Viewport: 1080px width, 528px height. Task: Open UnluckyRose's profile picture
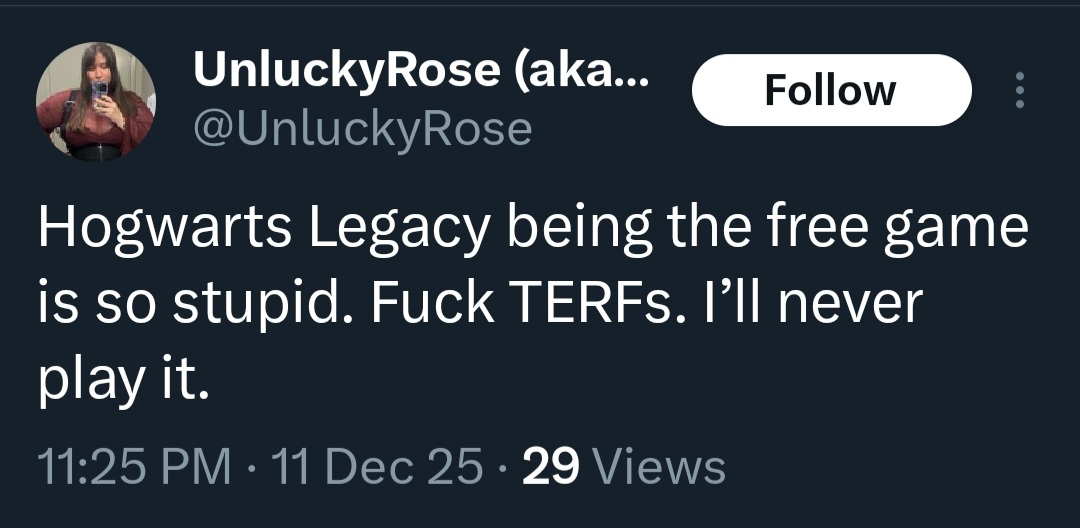tap(95, 101)
